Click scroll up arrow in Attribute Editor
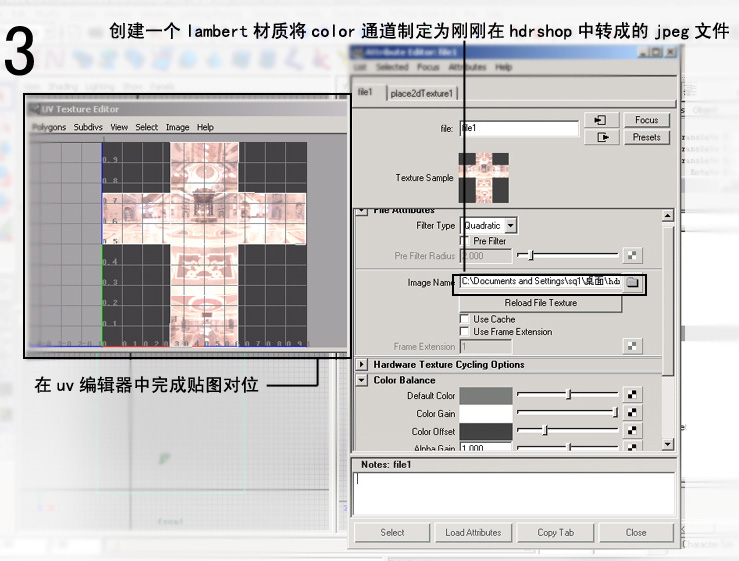The width and height of the screenshot is (739, 561). tap(667, 216)
